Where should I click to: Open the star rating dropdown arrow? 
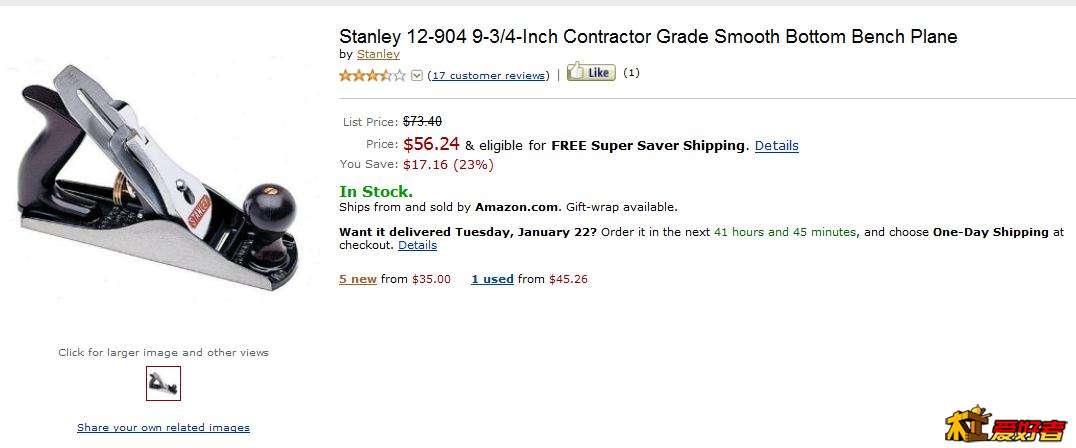[x=417, y=75]
